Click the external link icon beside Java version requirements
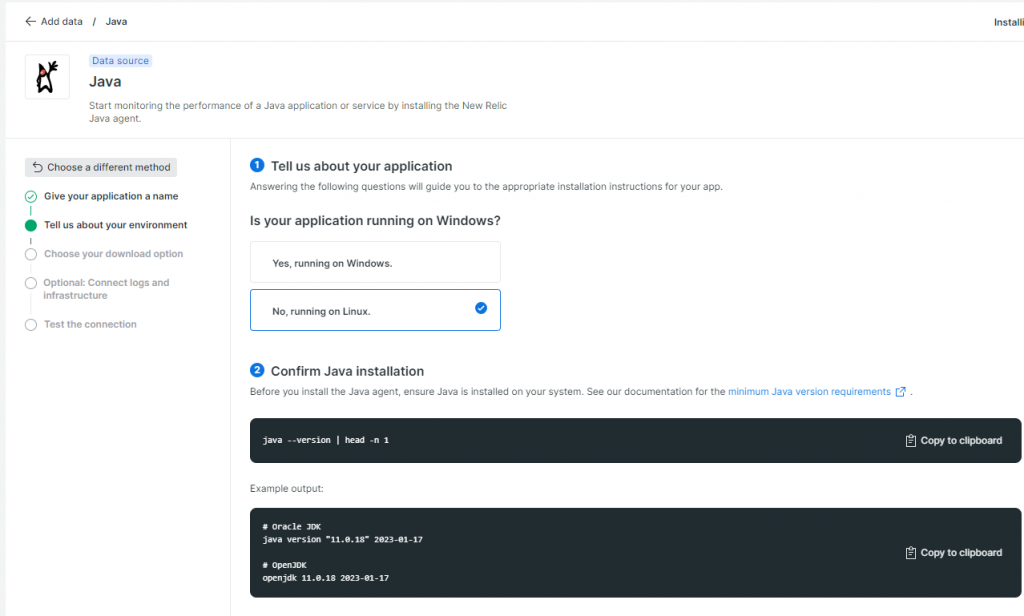 pyautogui.click(x=901, y=392)
